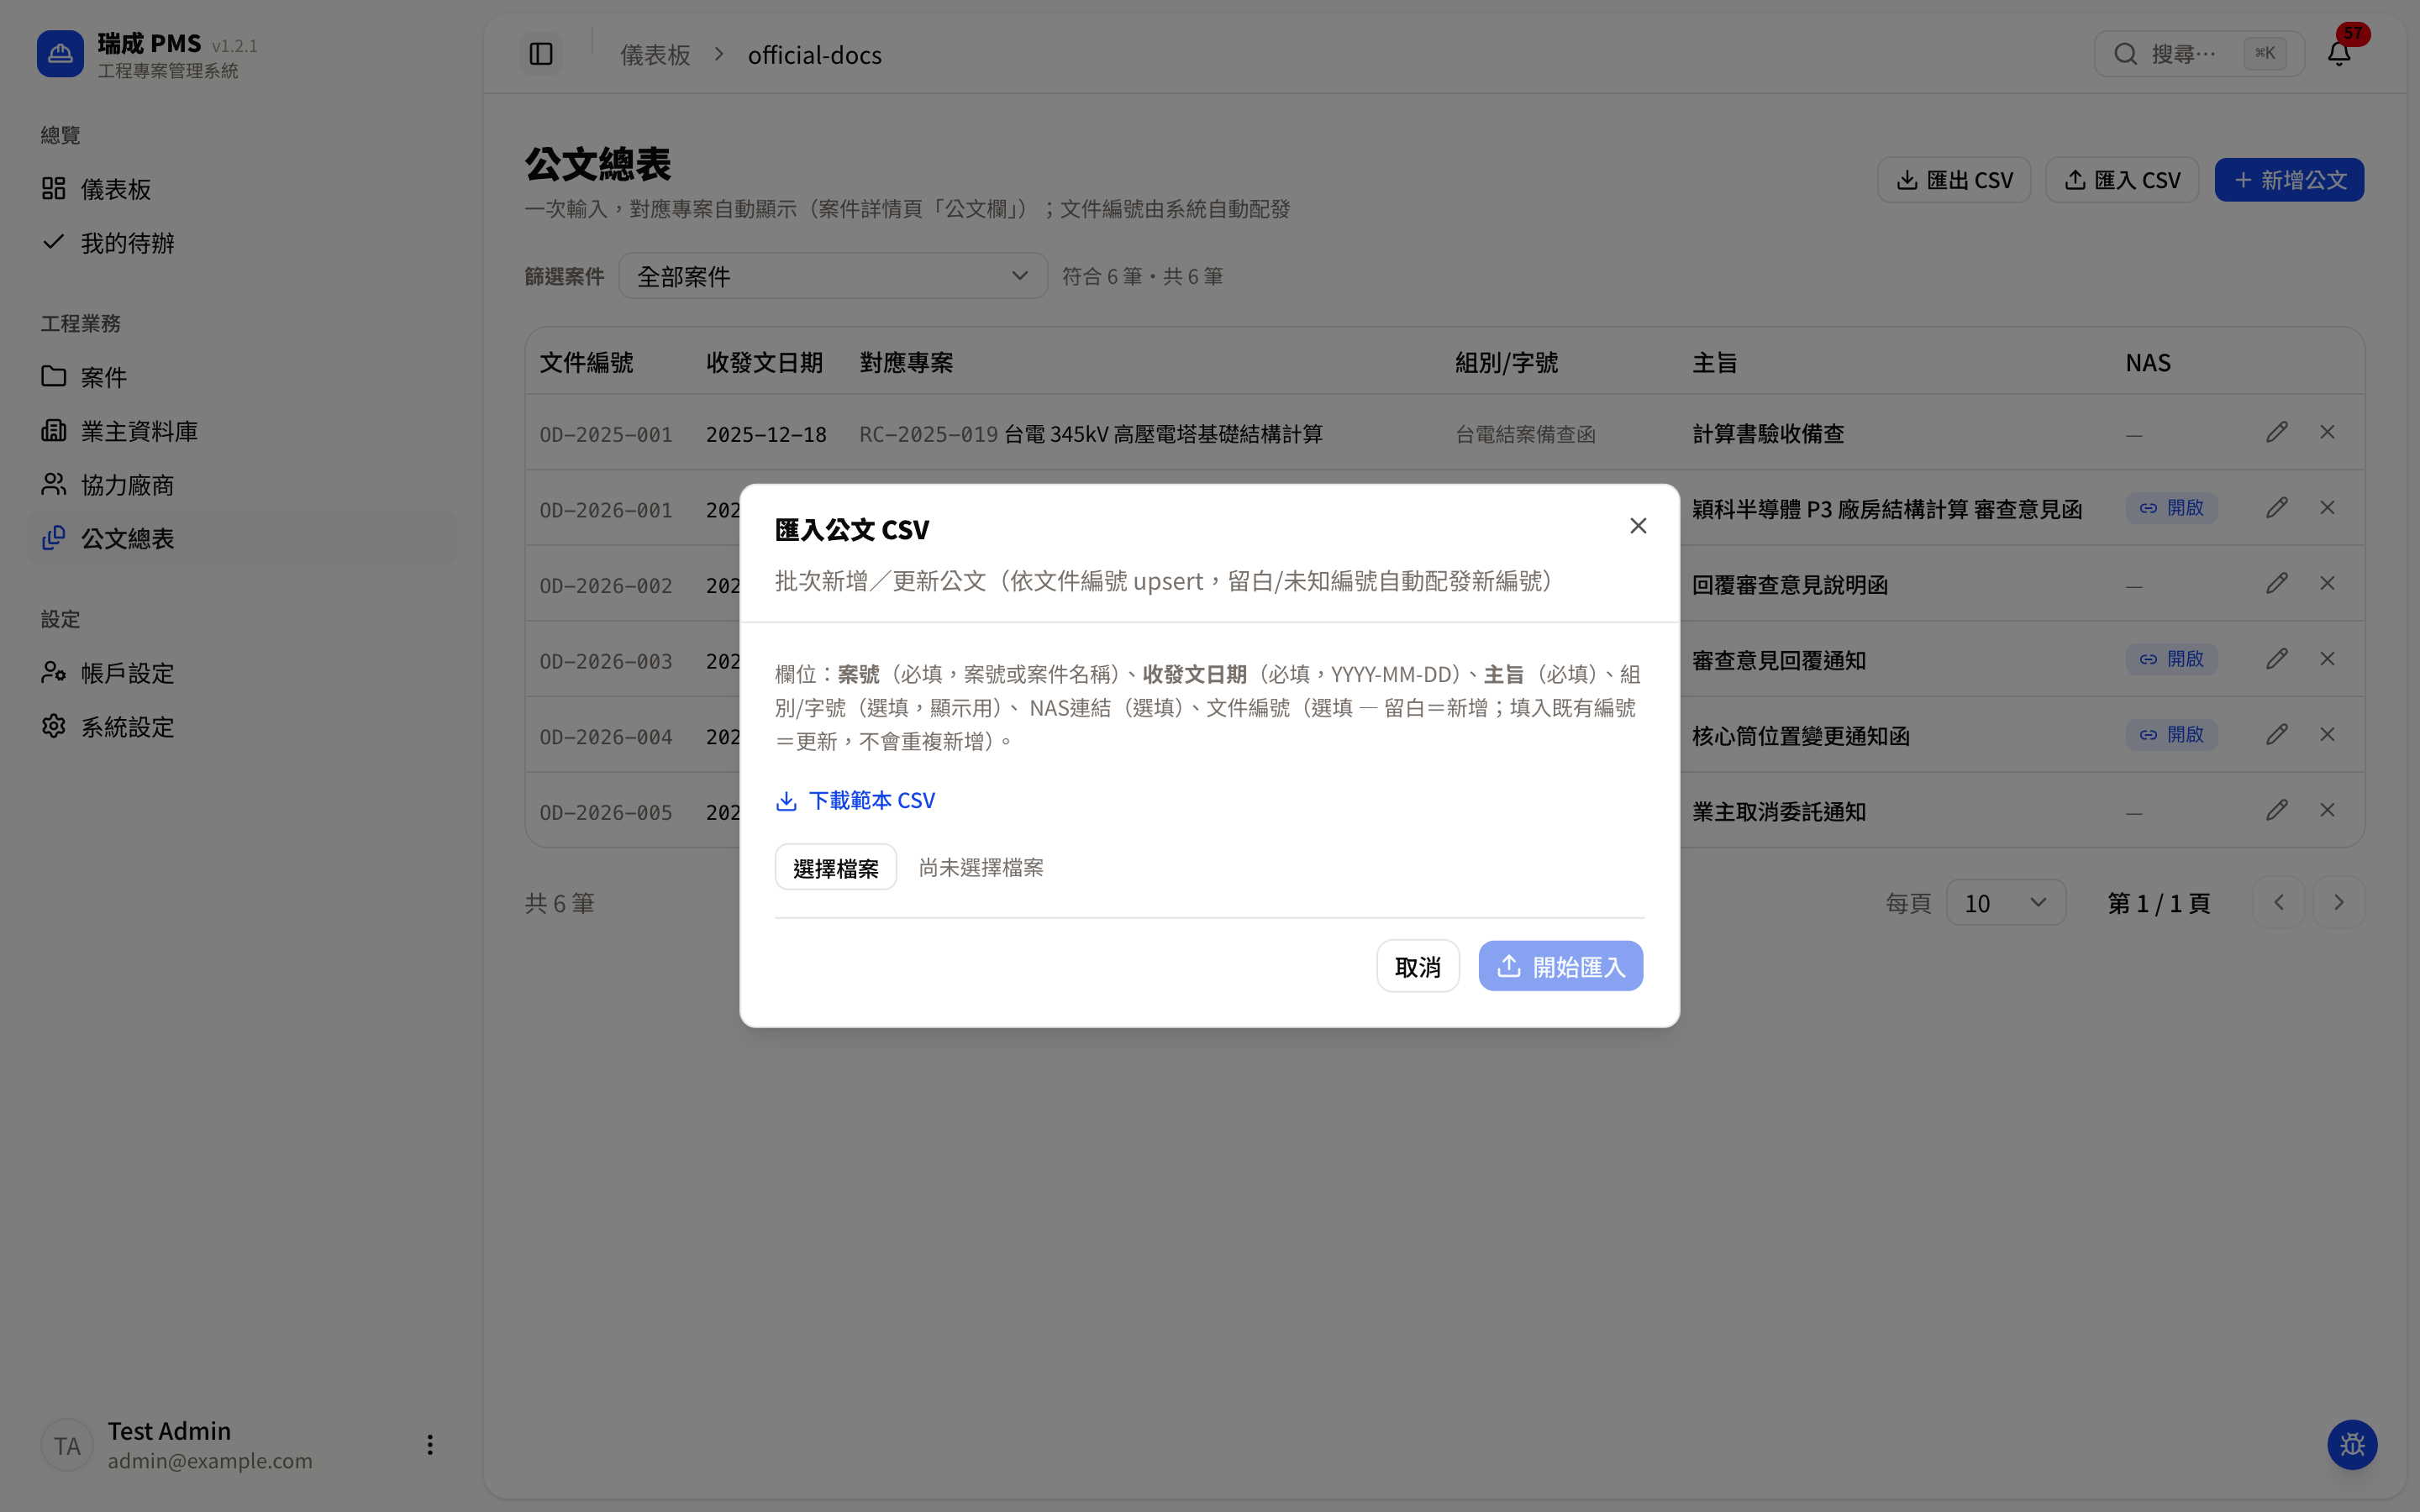This screenshot has height=1512, width=2420.
Task: Click the 下載範本 CSV link
Action: 856,801
